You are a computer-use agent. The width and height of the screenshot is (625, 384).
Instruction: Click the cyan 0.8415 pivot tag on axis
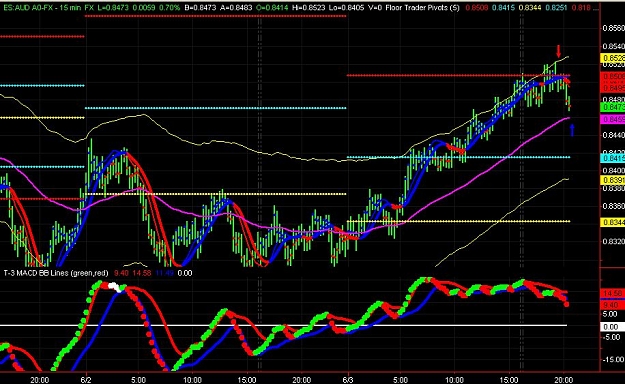(x=613, y=158)
